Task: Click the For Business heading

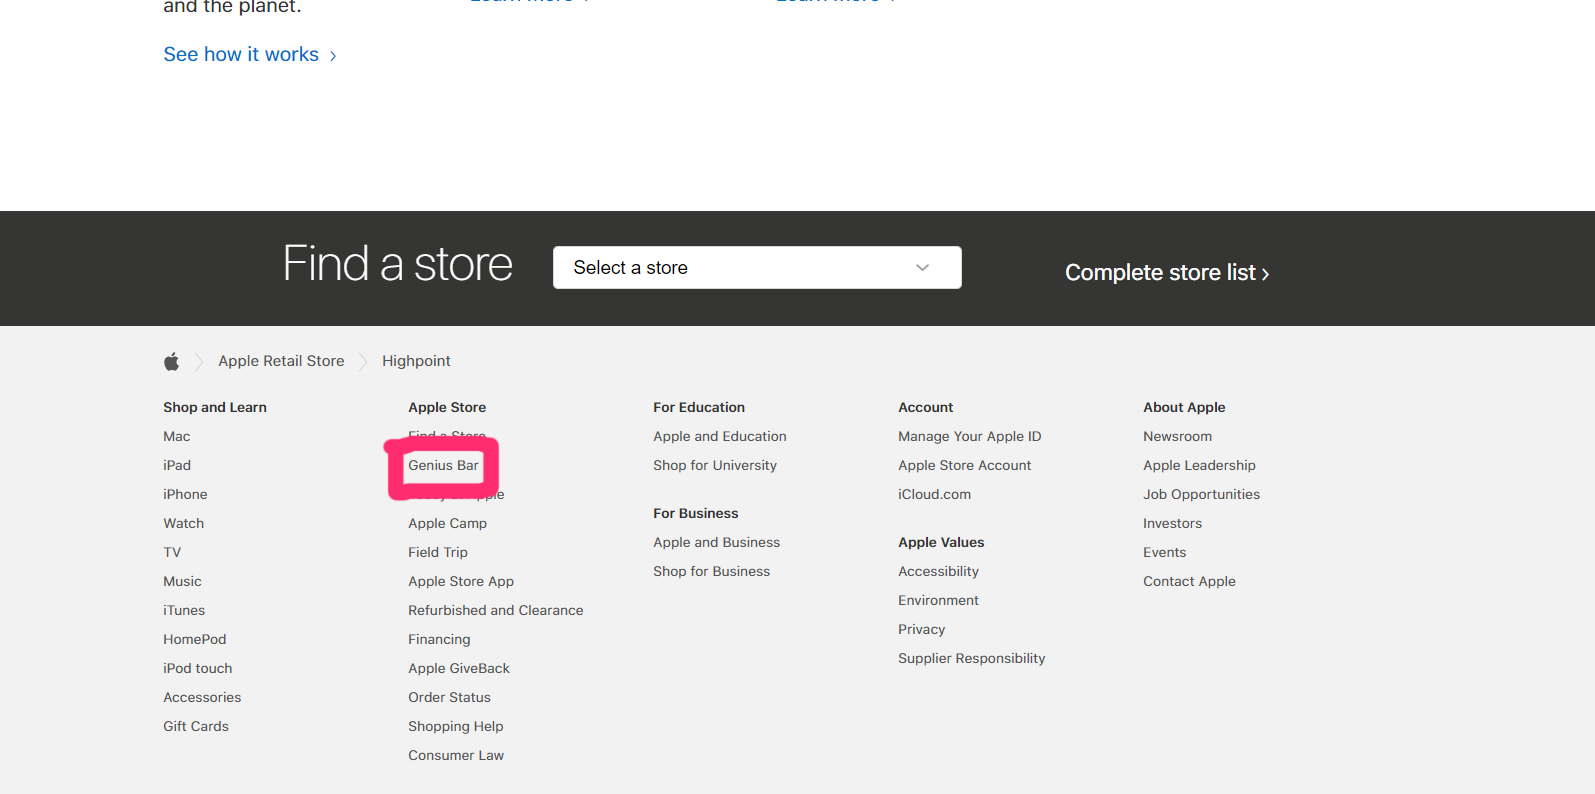Action: (696, 513)
